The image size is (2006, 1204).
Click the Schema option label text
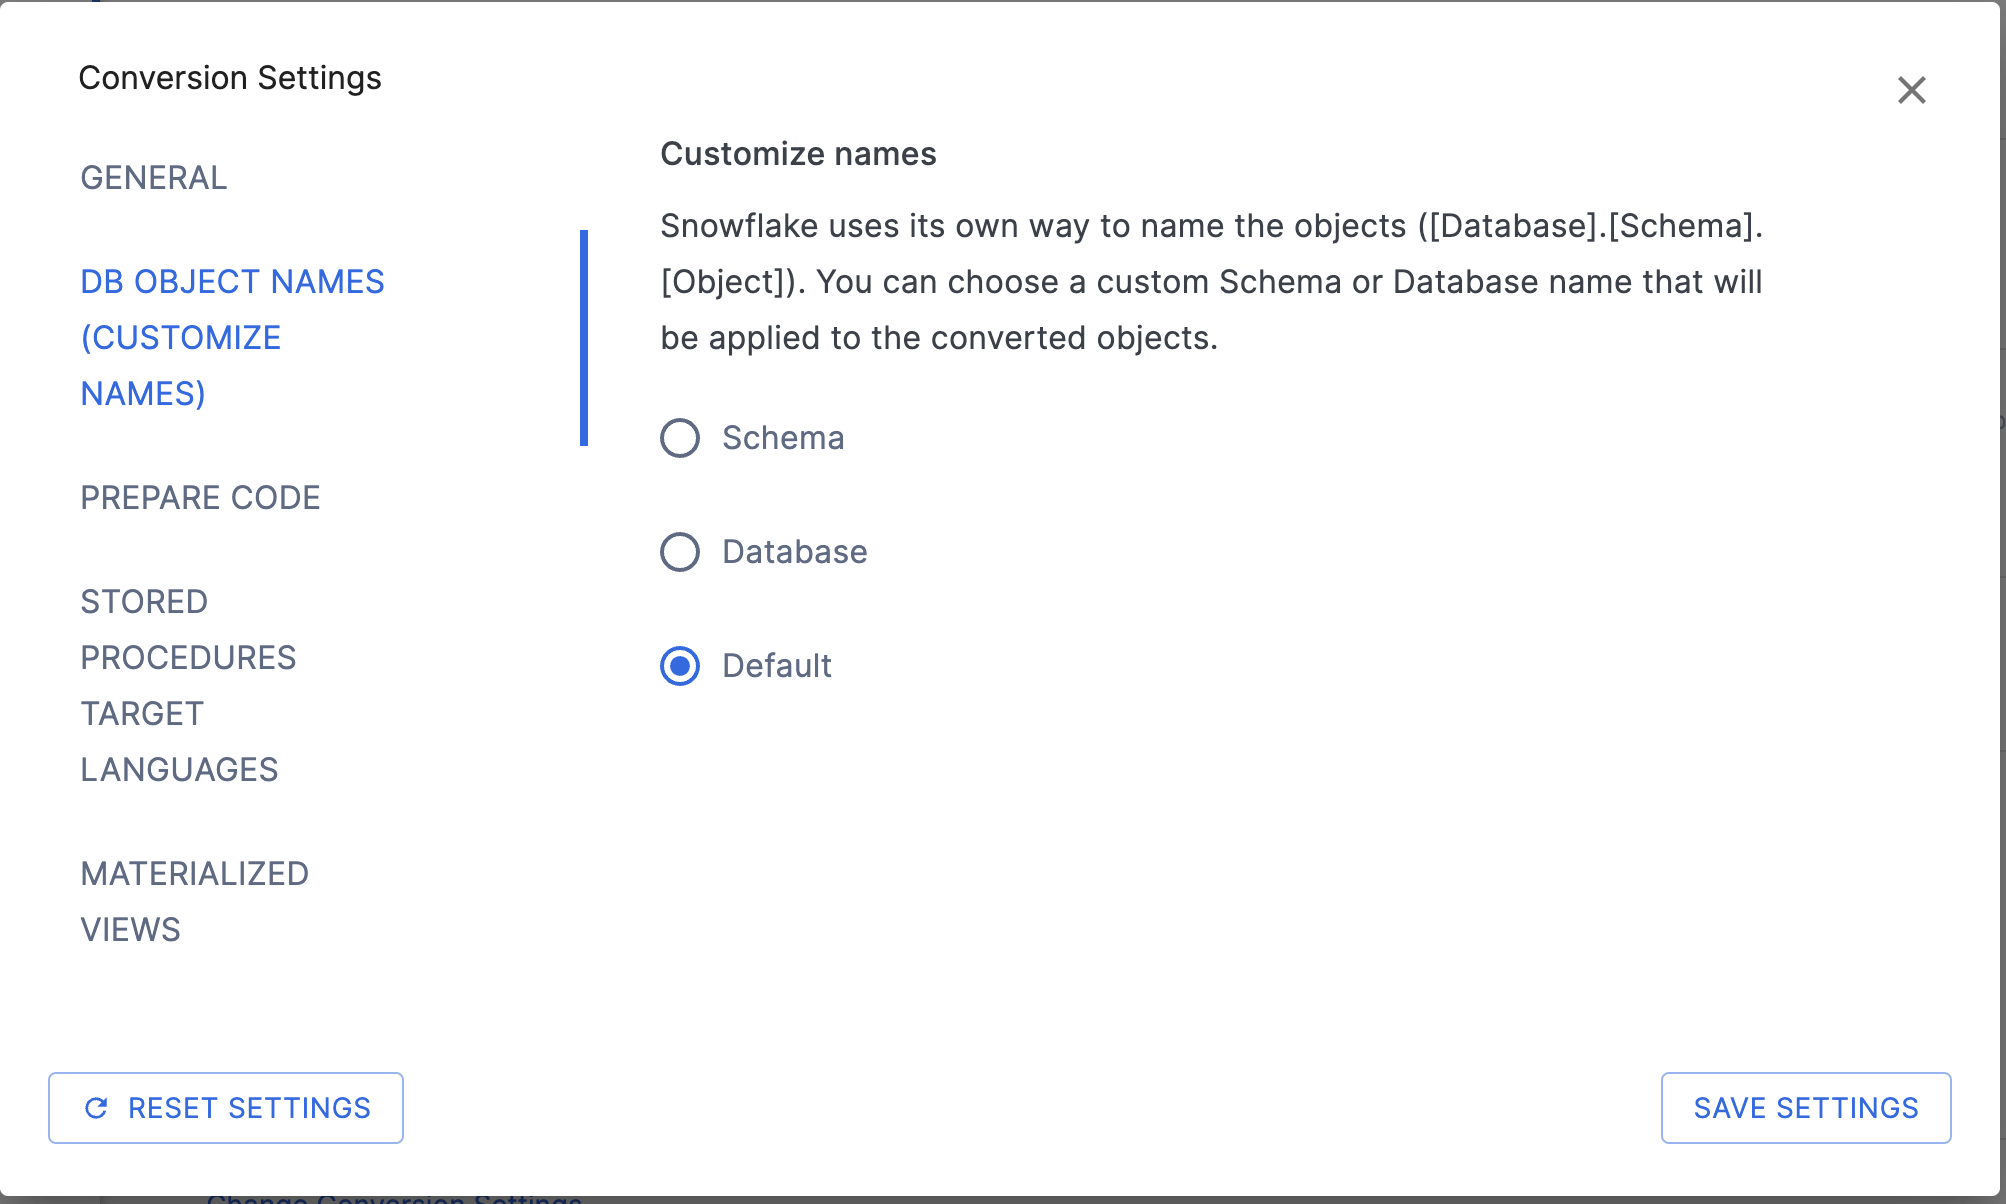tap(782, 437)
